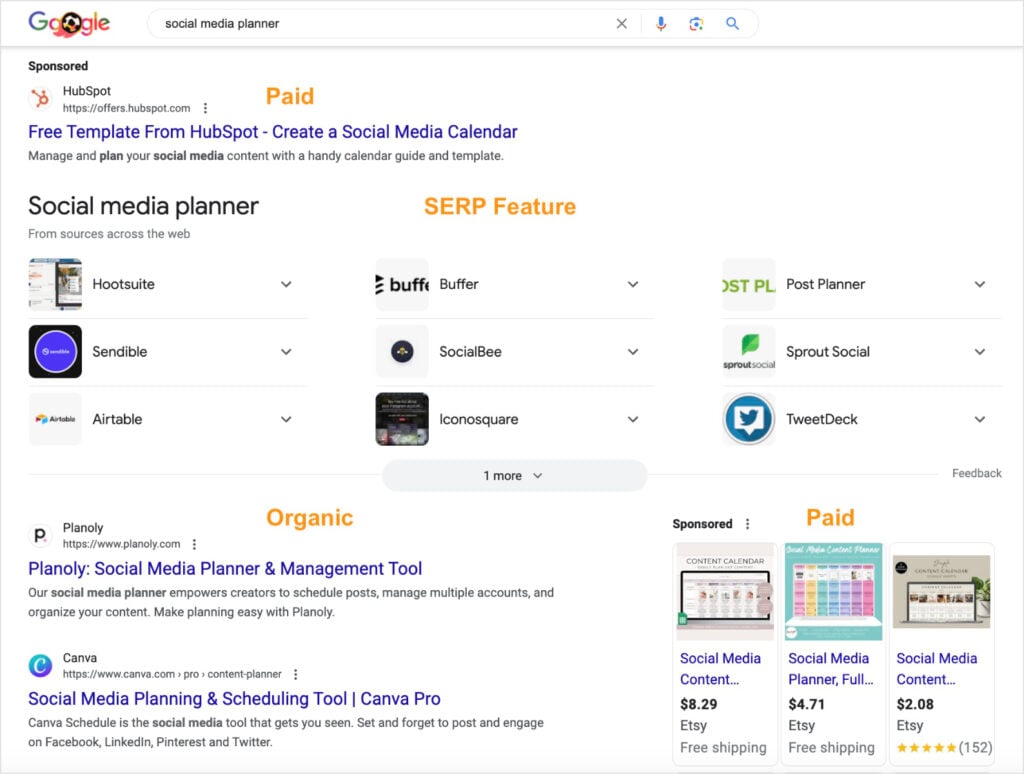This screenshot has height=774, width=1024.
Task: Click the Google Lens camera icon
Action: (697, 23)
